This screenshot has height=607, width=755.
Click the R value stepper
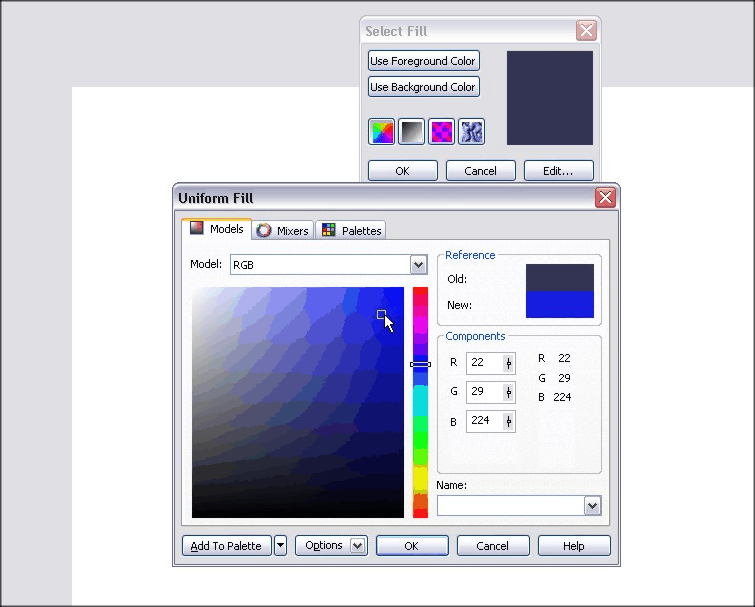click(x=508, y=363)
